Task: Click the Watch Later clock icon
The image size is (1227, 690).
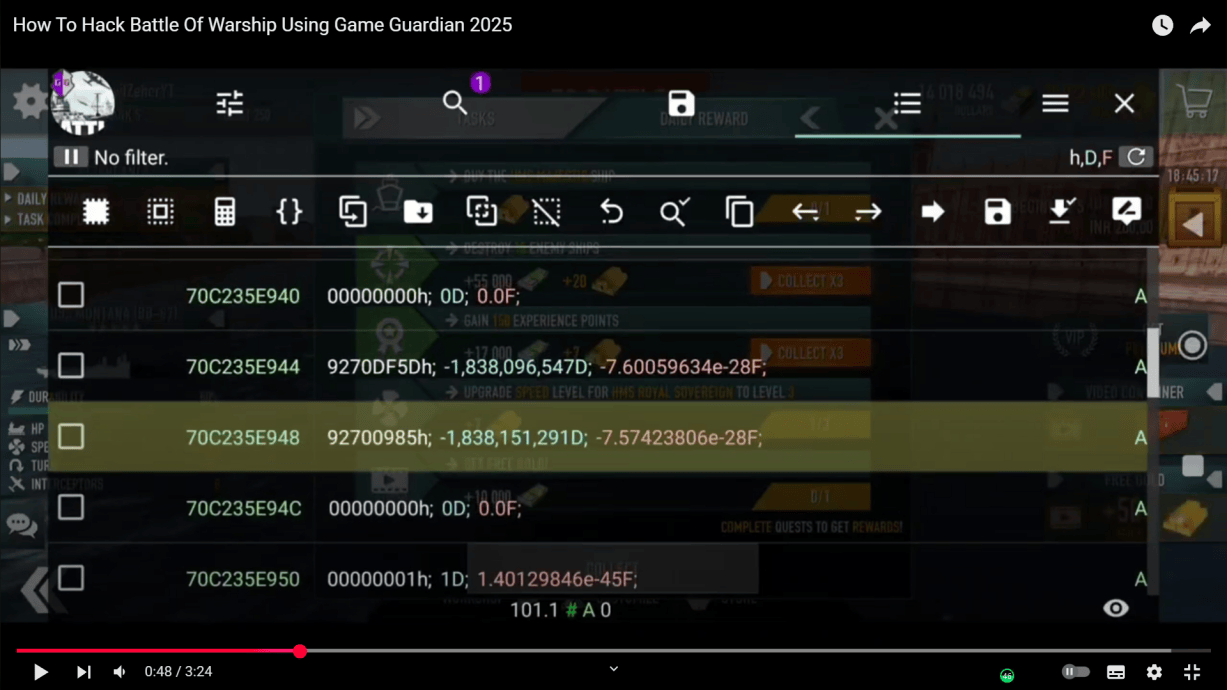Action: click(x=1162, y=26)
